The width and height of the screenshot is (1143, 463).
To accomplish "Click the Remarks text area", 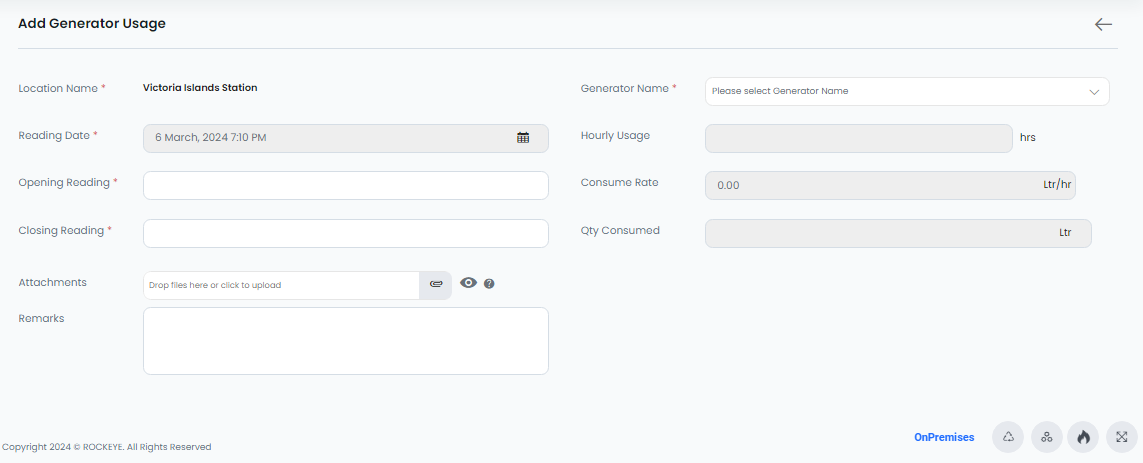I will 346,341.
